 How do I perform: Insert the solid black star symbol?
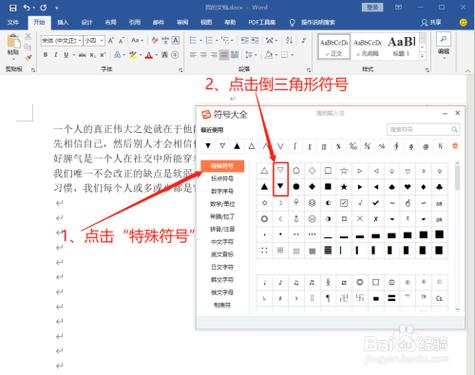pyautogui.click(x=344, y=187)
